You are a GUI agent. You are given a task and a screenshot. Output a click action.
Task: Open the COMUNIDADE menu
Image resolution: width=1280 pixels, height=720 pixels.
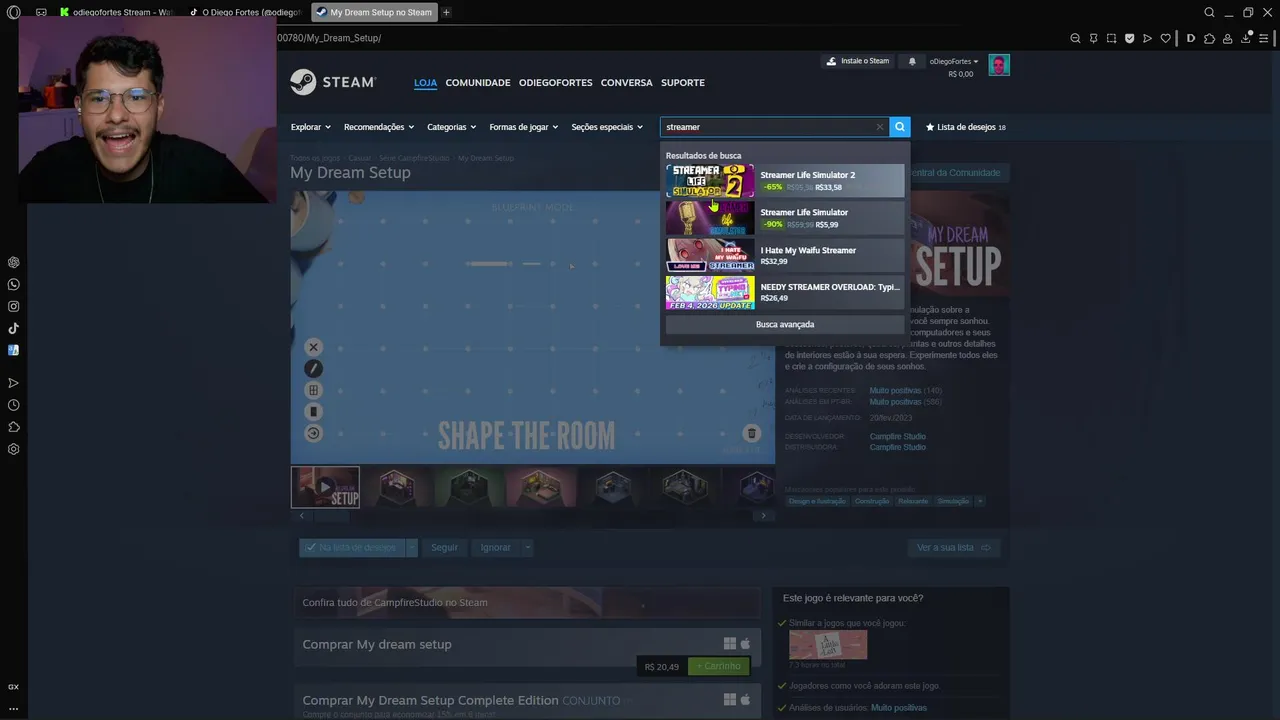coord(478,82)
